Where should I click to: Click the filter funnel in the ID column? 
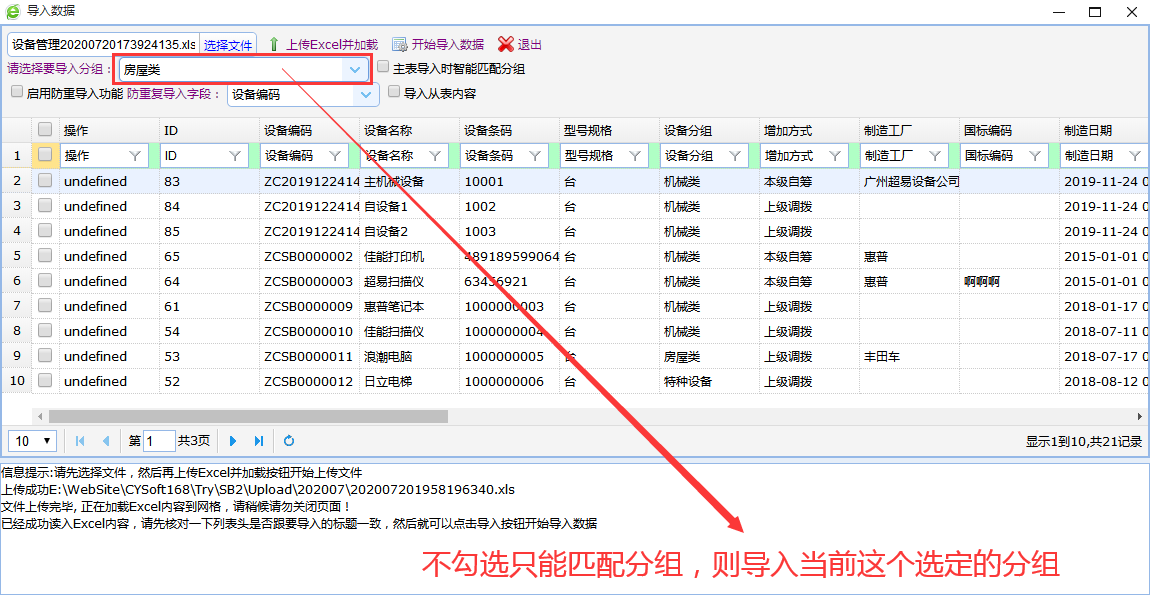[235, 156]
